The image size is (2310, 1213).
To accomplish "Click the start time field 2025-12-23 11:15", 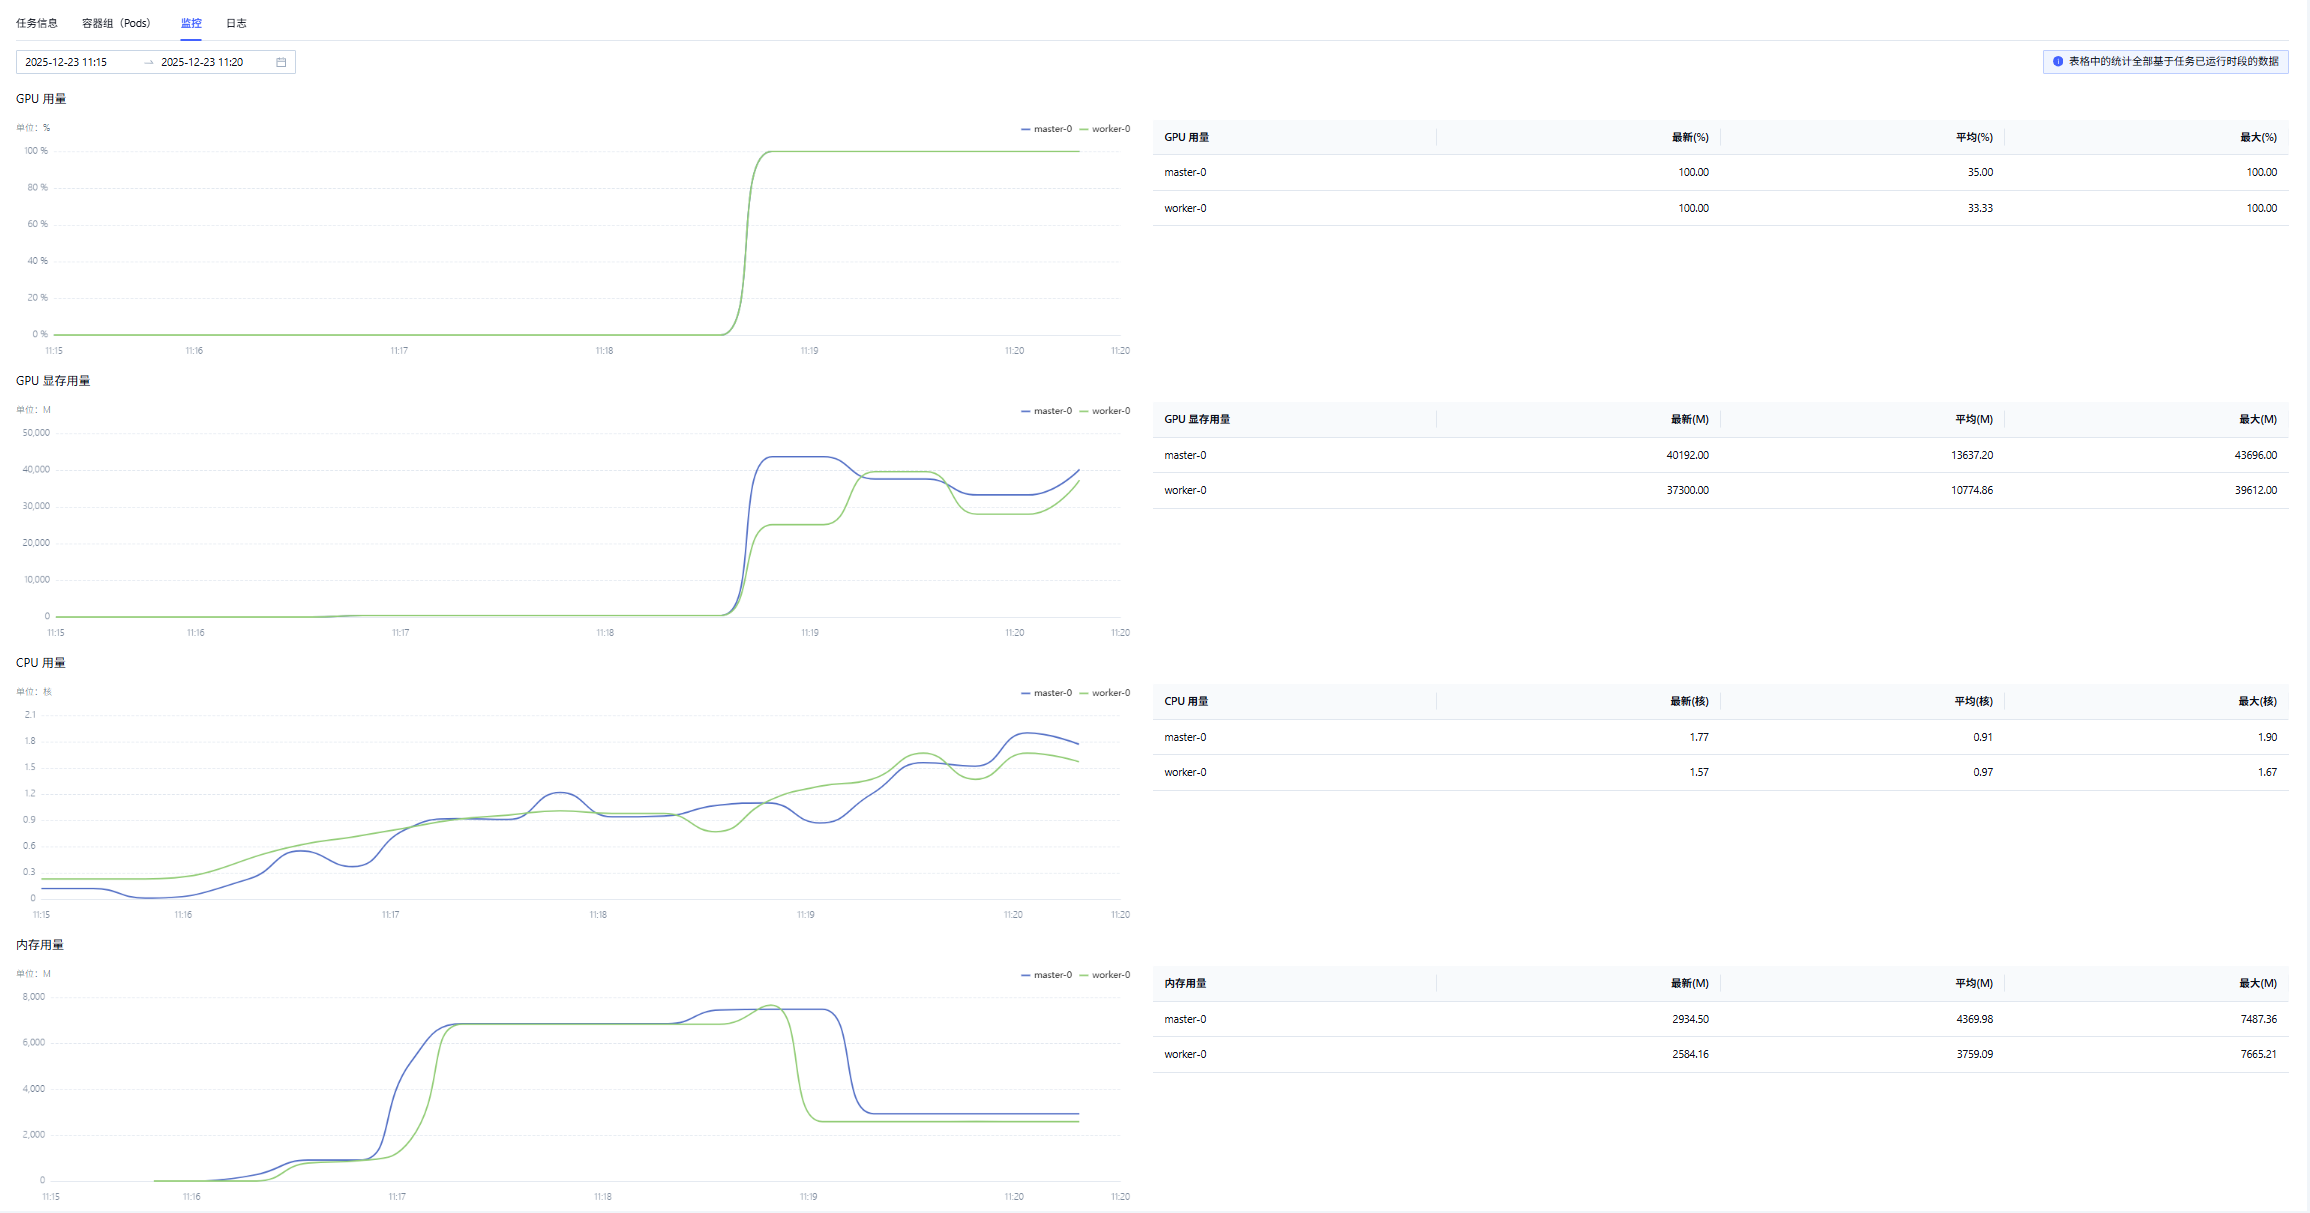I will click(x=67, y=62).
